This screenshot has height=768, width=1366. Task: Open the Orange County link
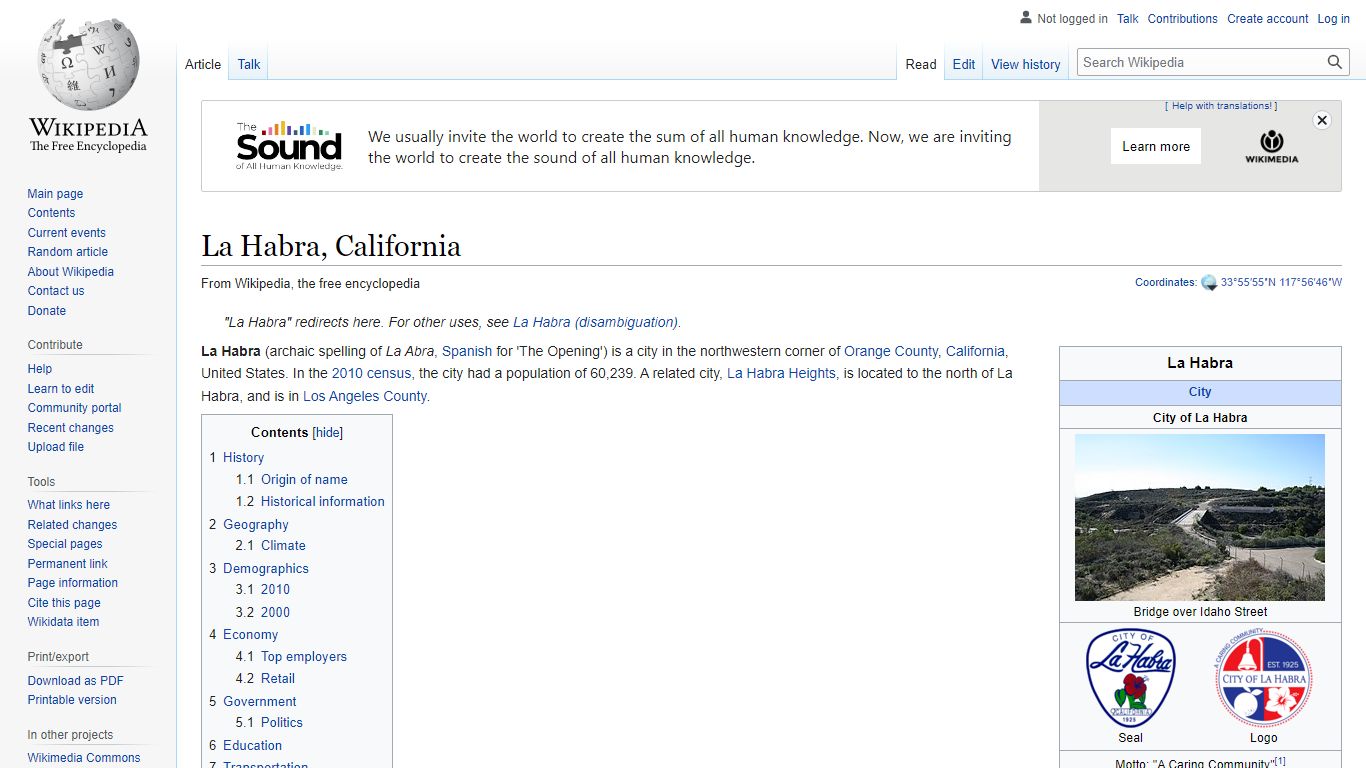891,351
